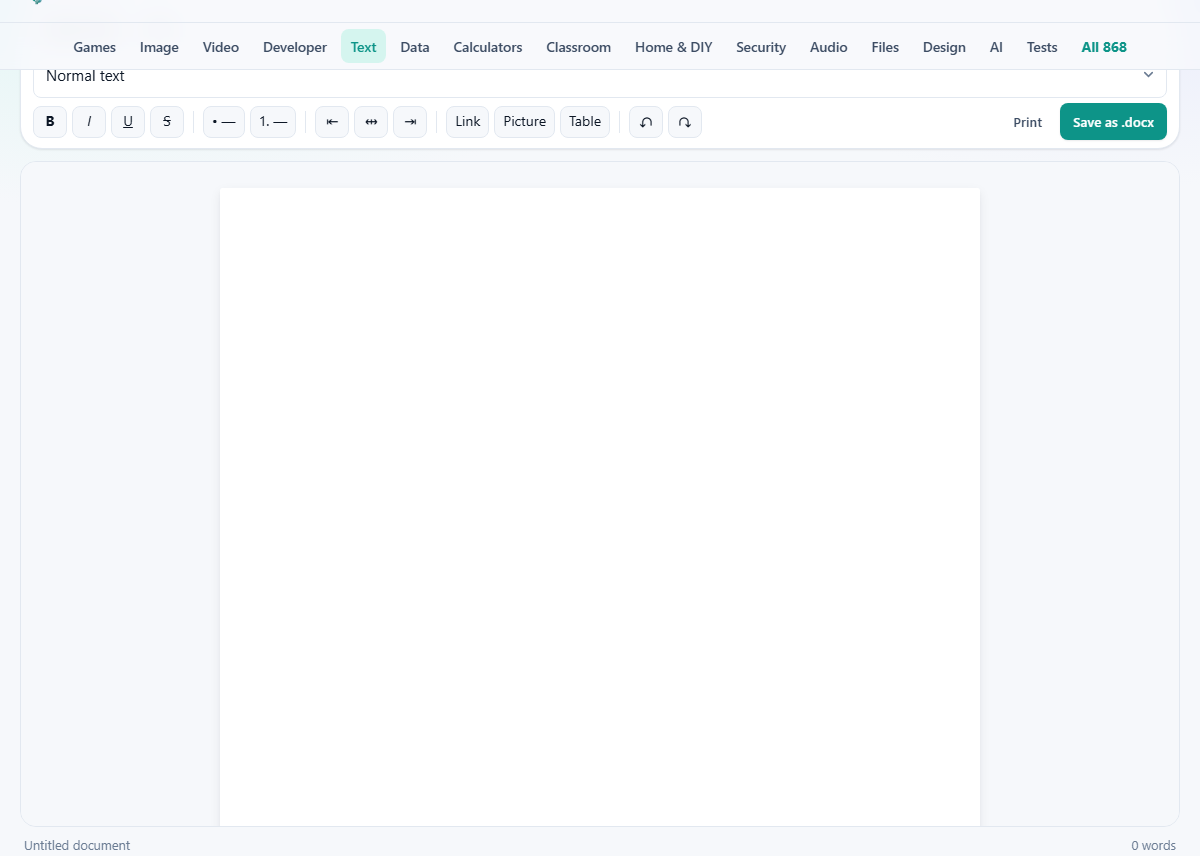Open the AI category

[x=996, y=47]
